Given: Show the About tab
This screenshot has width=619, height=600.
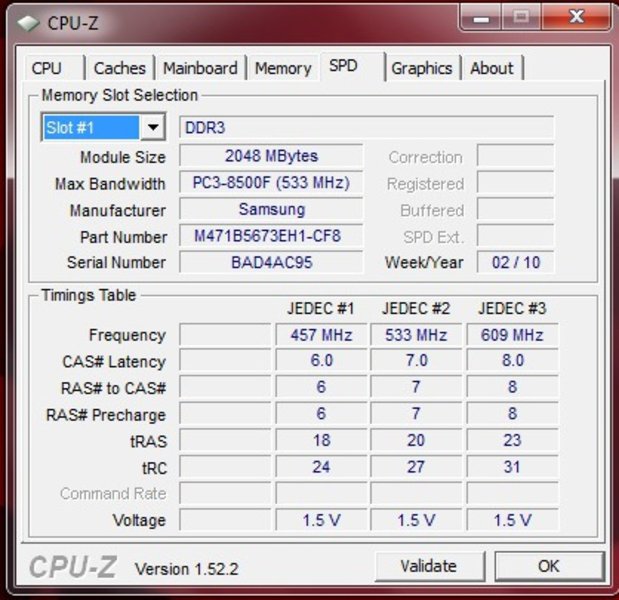Looking at the screenshot, I should pyautogui.click(x=492, y=68).
